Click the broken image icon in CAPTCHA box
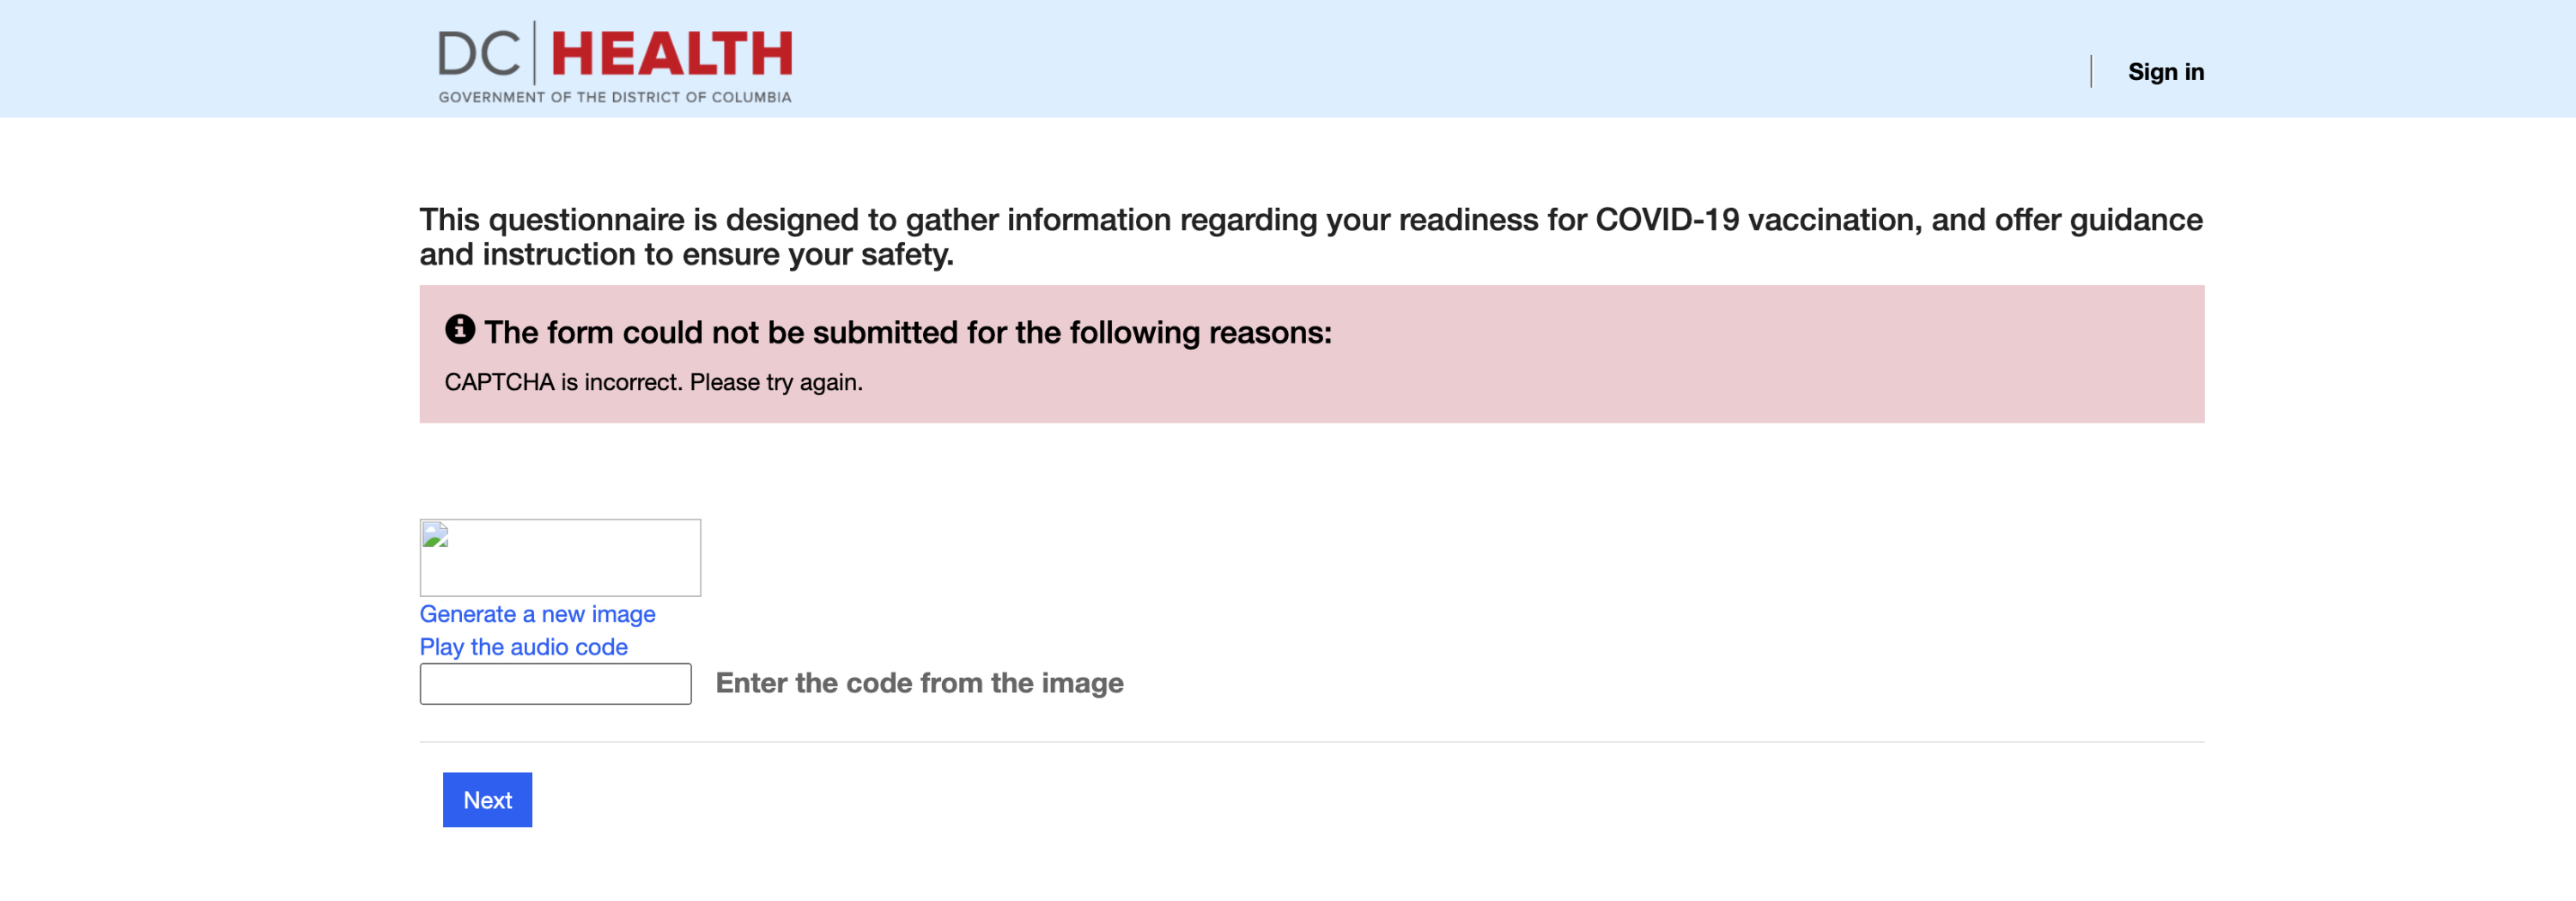Viewport: 2576px width, 901px height. click(435, 536)
